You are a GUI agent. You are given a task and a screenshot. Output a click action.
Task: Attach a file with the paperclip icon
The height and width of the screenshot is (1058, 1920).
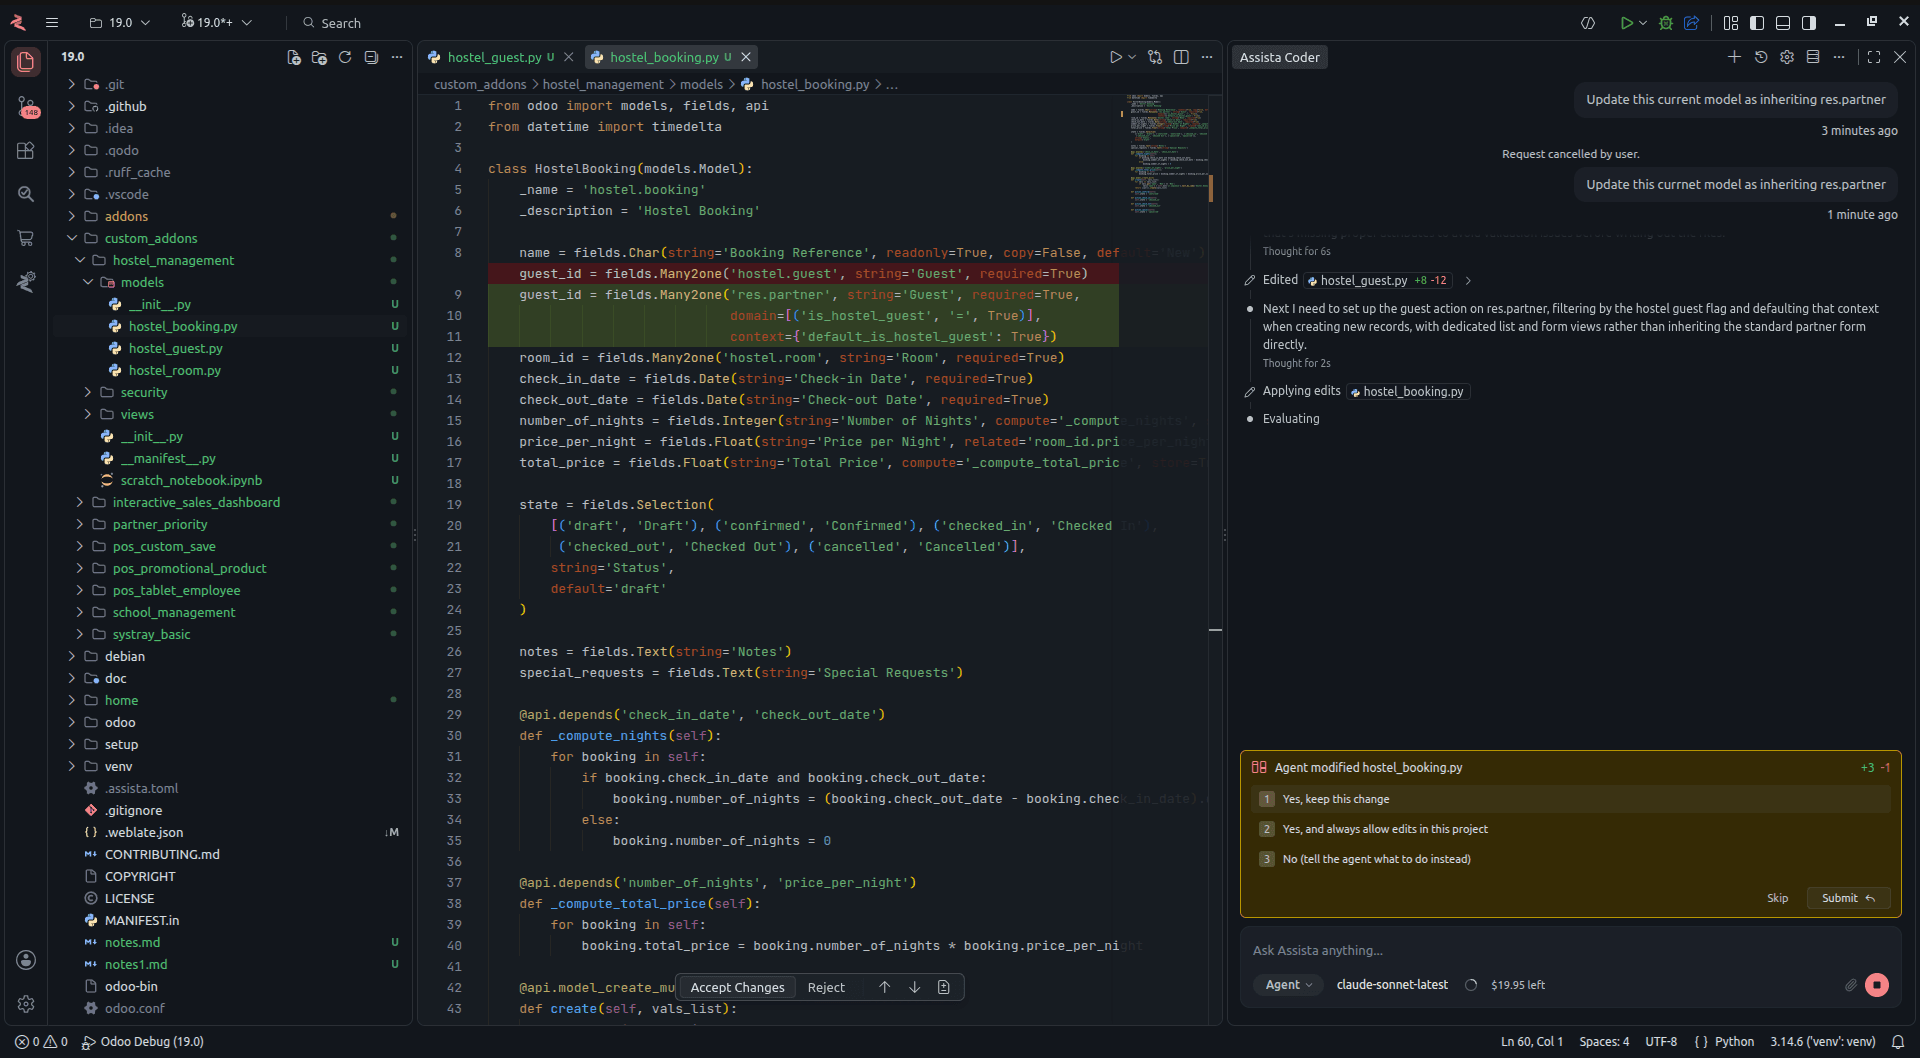click(1851, 985)
